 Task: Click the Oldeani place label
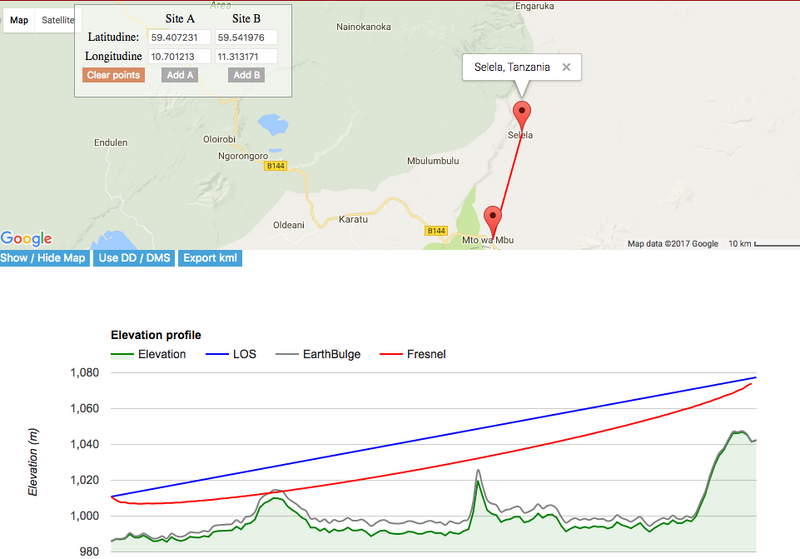pyautogui.click(x=288, y=225)
